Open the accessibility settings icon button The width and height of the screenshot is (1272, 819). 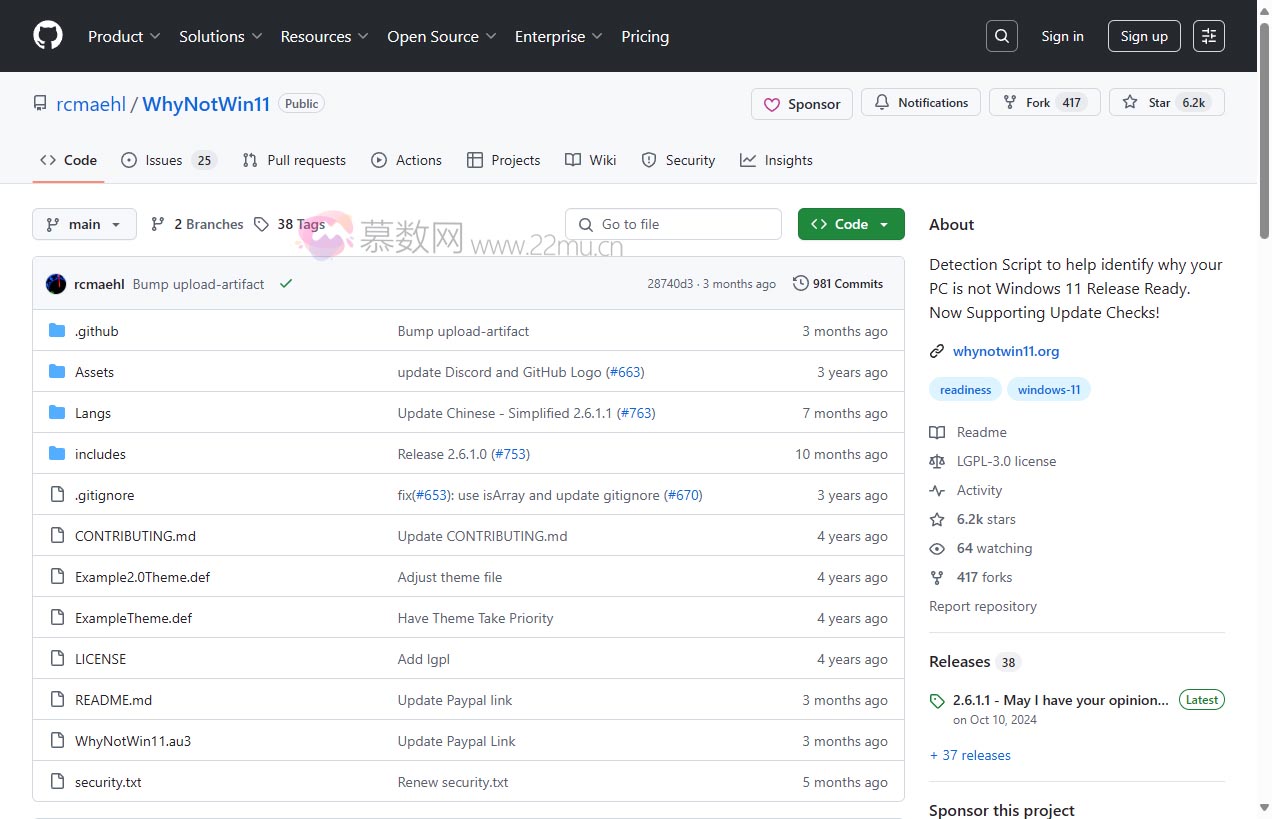pyautogui.click(x=1209, y=36)
